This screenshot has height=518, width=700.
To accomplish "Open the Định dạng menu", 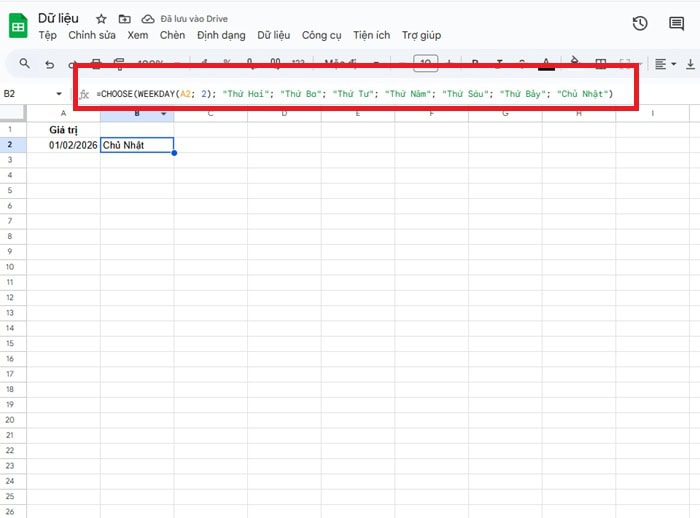I will coord(221,36).
